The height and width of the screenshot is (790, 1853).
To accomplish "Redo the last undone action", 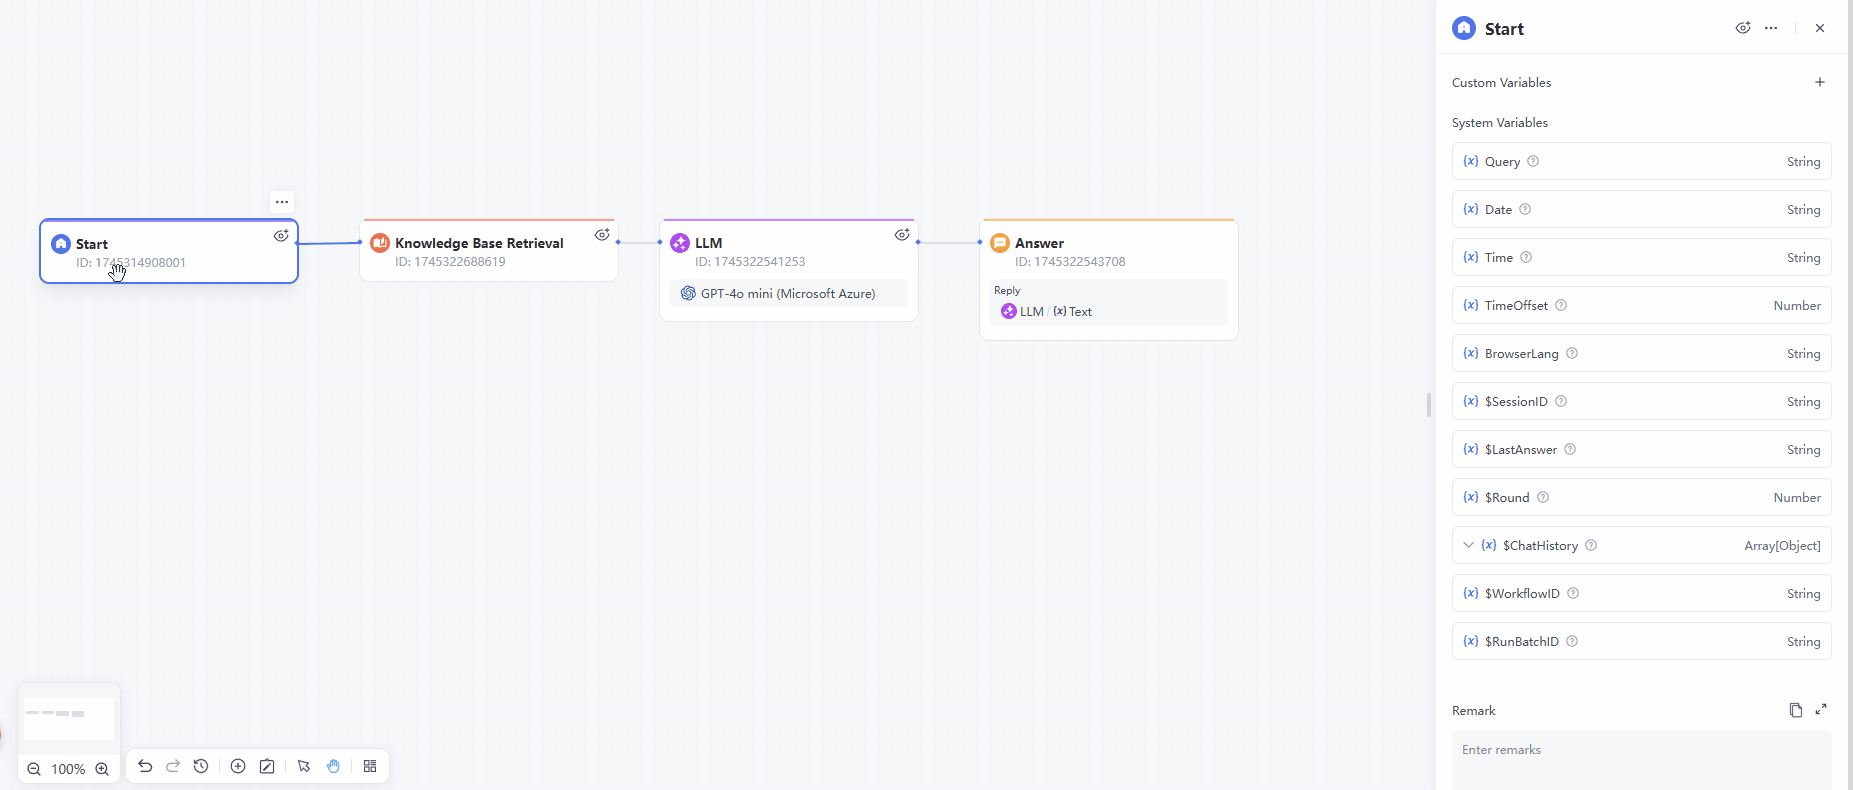I will pos(173,766).
